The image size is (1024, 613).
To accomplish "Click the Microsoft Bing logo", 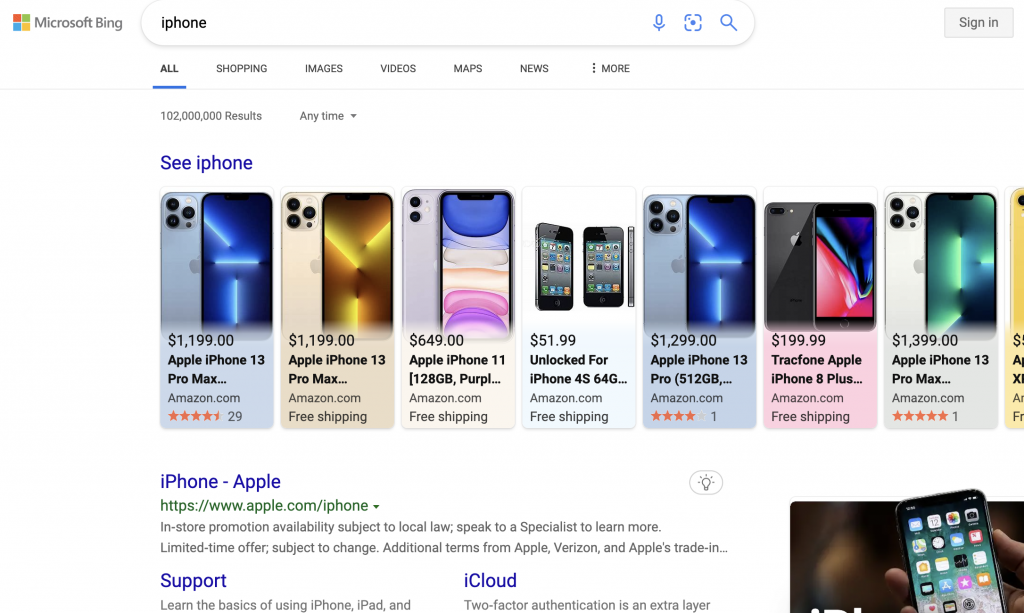I will 68,23.
